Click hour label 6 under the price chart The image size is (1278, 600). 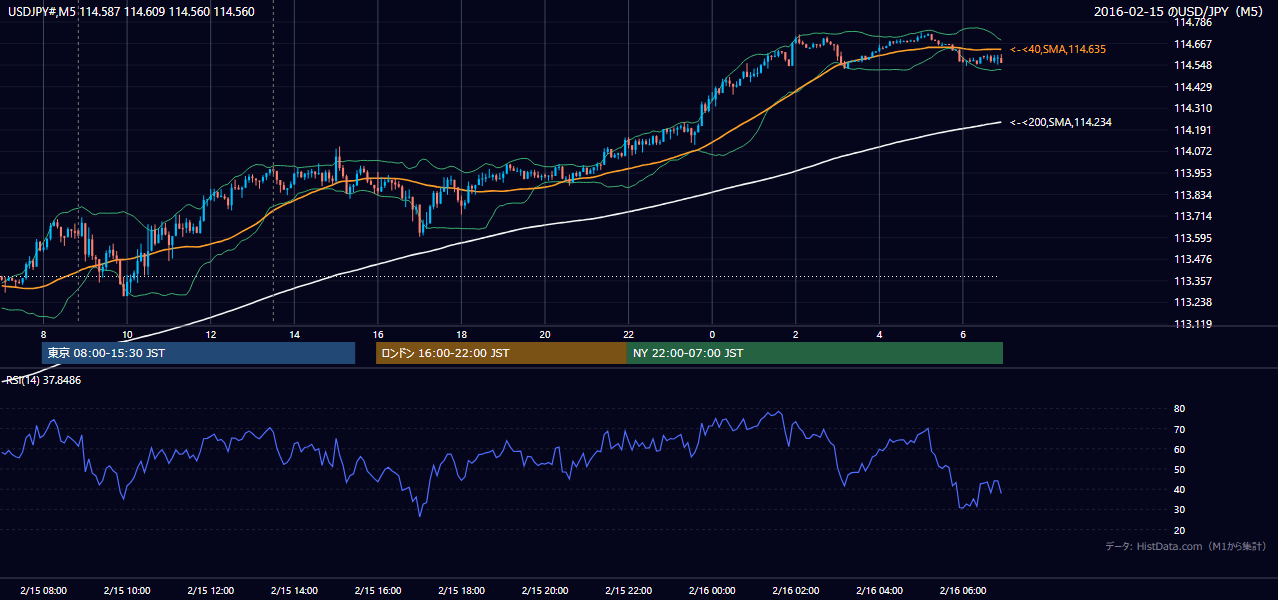(x=962, y=334)
